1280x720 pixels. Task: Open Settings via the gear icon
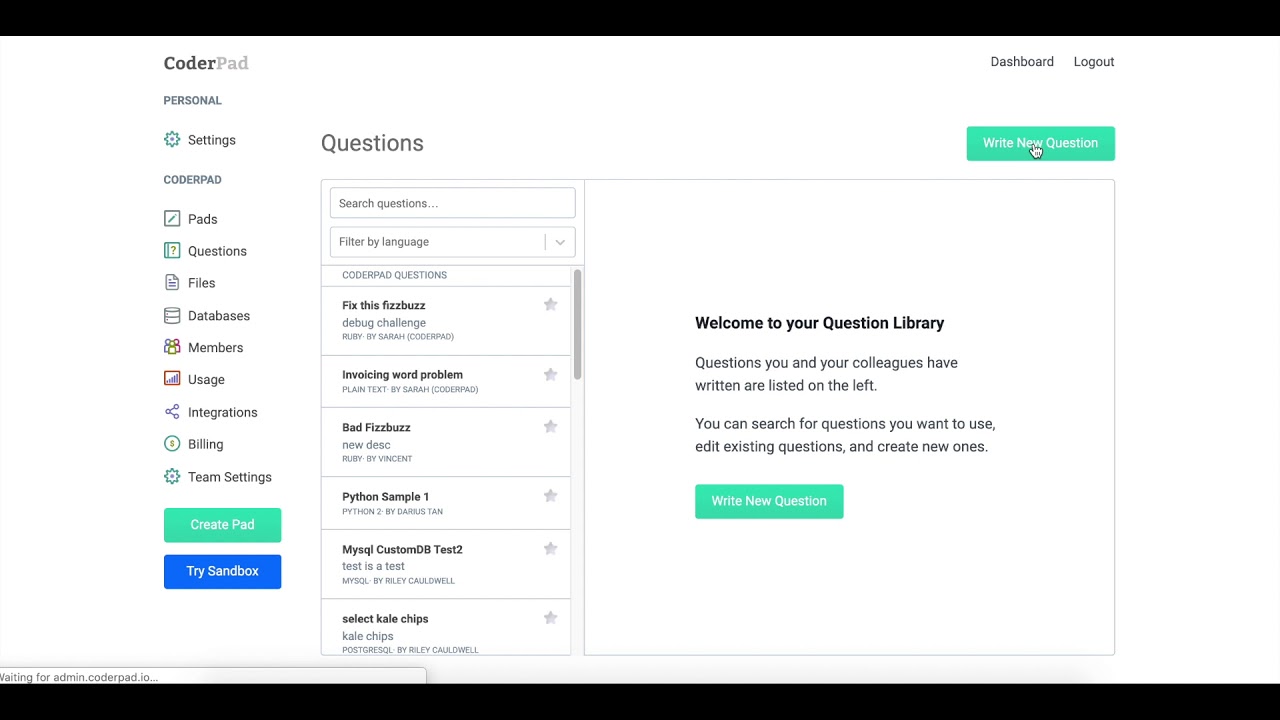[172, 140]
